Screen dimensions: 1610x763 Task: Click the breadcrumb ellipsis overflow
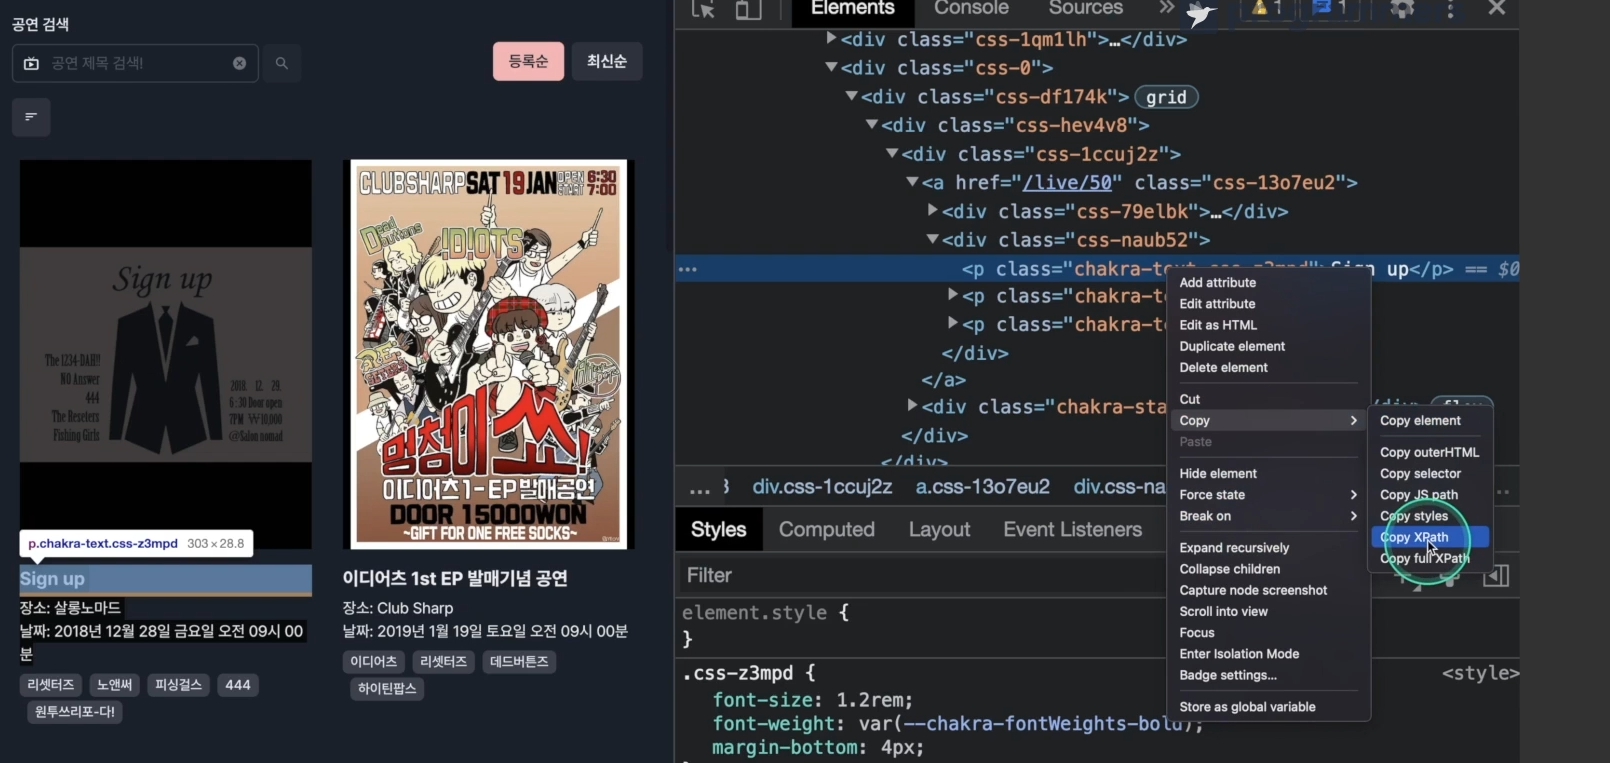699,487
